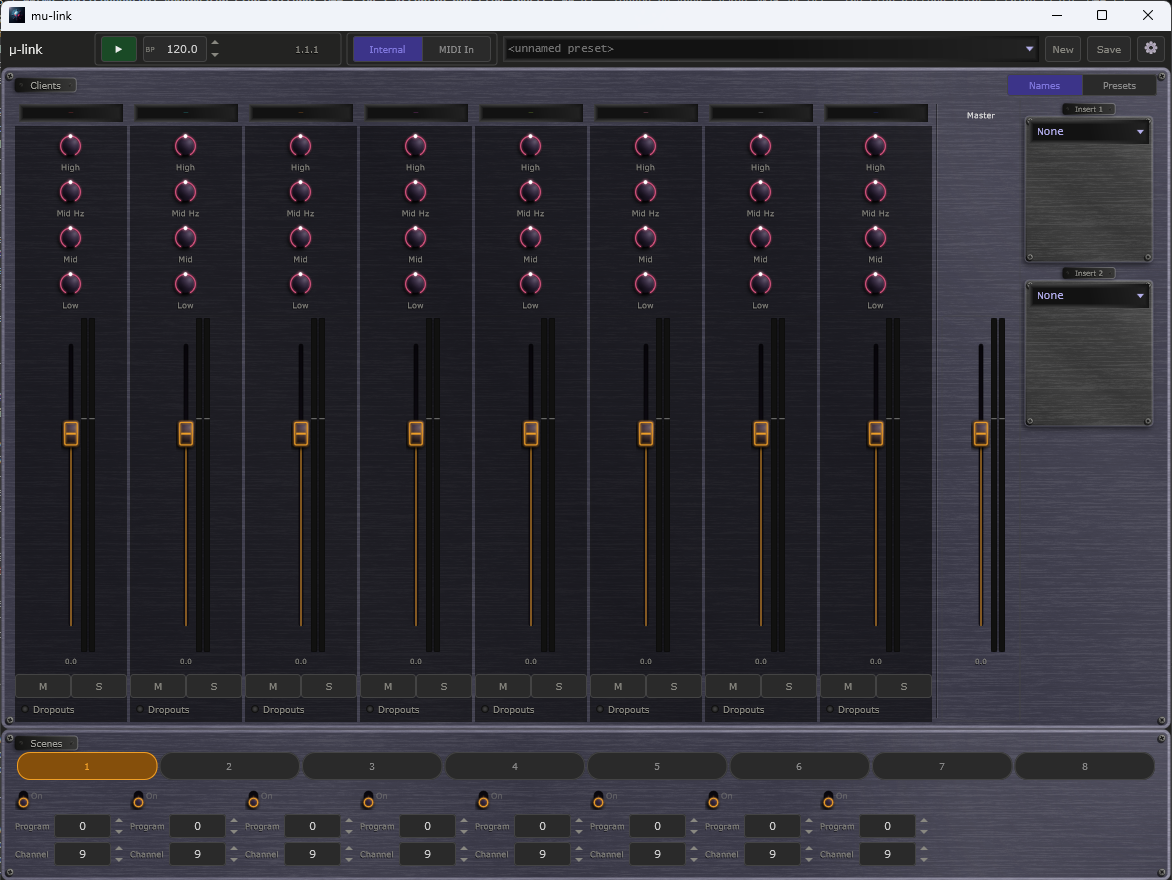Click the channel 5 volume fader handle
The image size is (1172, 880).
point(531,433)
